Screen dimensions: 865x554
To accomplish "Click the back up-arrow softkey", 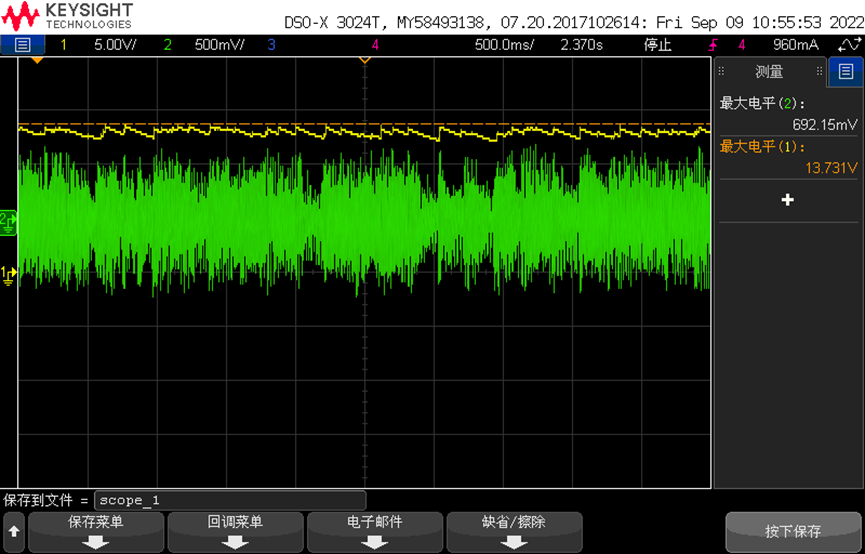I will coord(14,532).
